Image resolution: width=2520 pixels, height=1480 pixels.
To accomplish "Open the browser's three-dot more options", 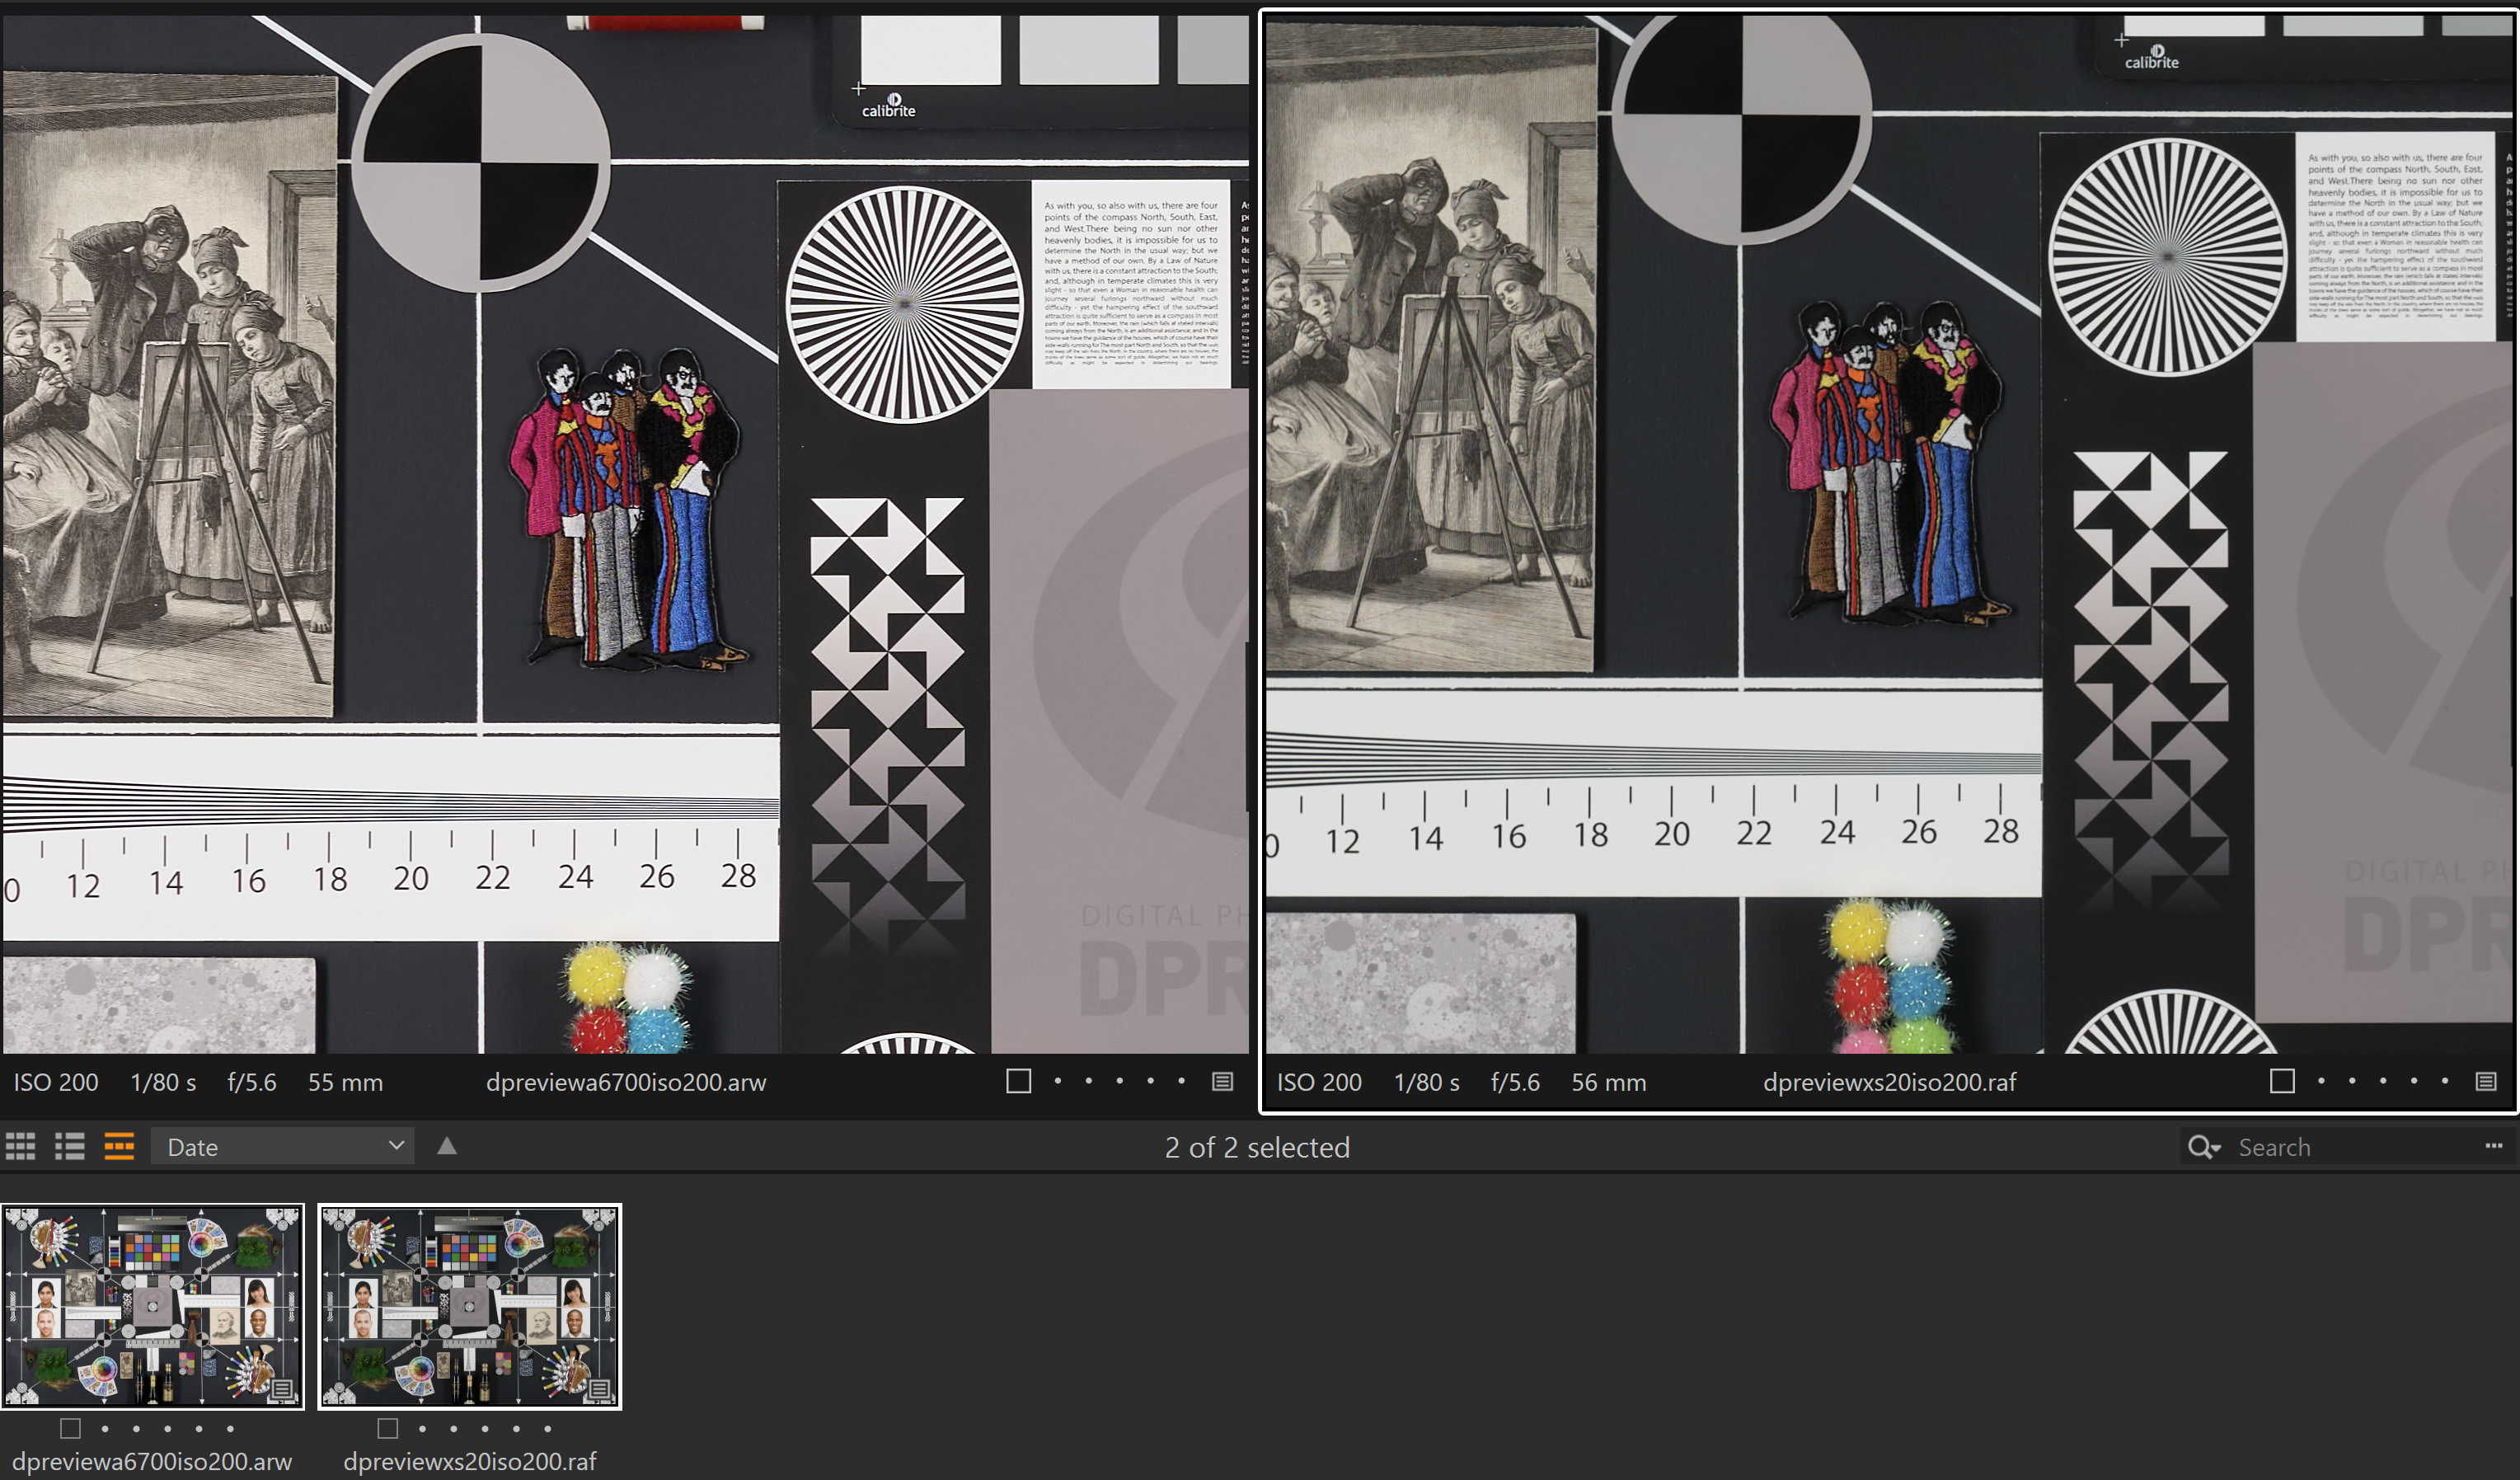I will [x=2494, y=1146].
